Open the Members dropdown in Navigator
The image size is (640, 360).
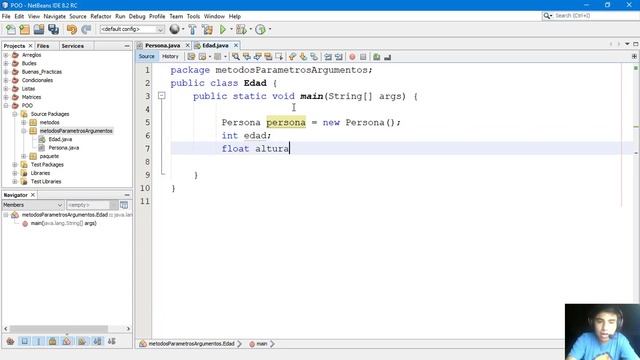pos(33,205)
